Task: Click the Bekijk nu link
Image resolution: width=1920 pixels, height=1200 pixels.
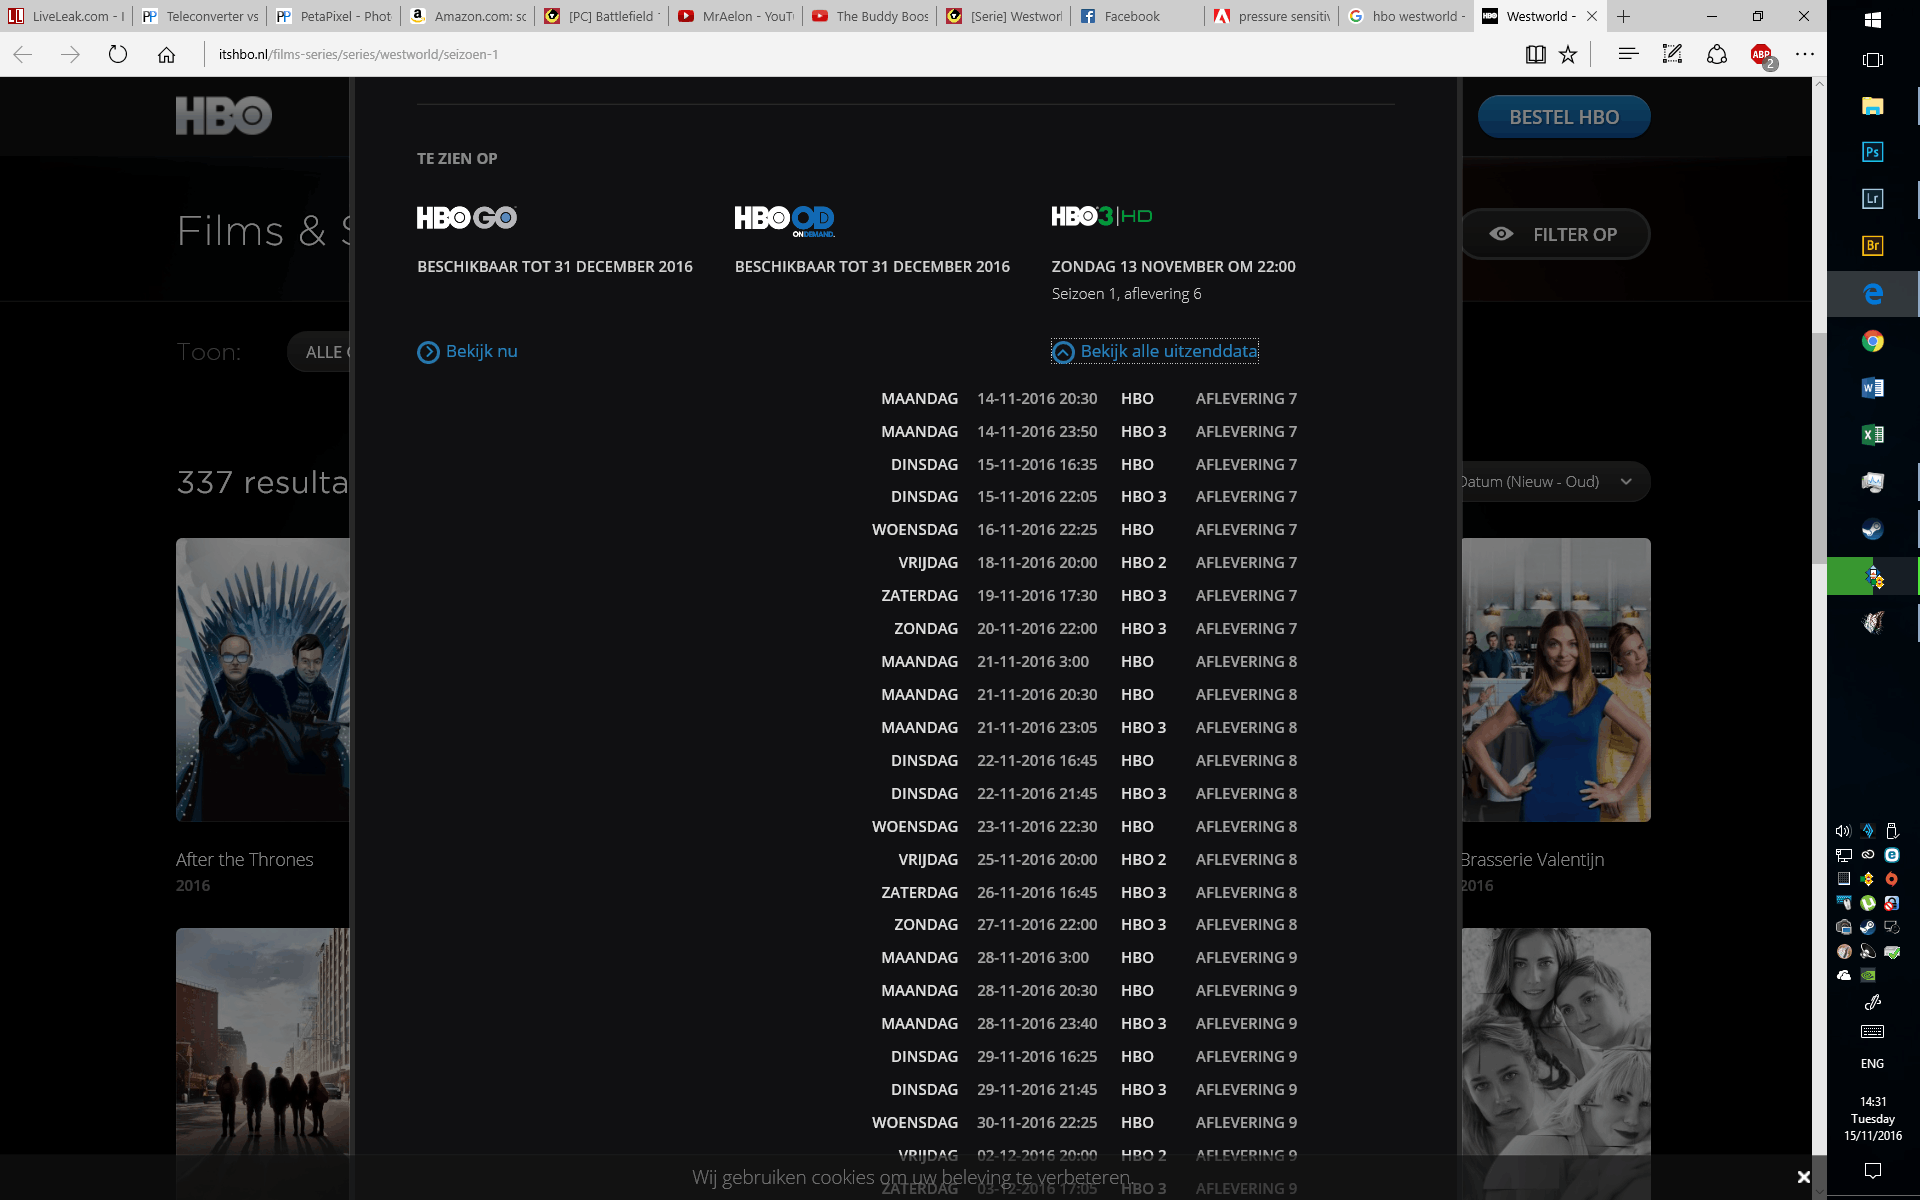Action: point(468,351)
